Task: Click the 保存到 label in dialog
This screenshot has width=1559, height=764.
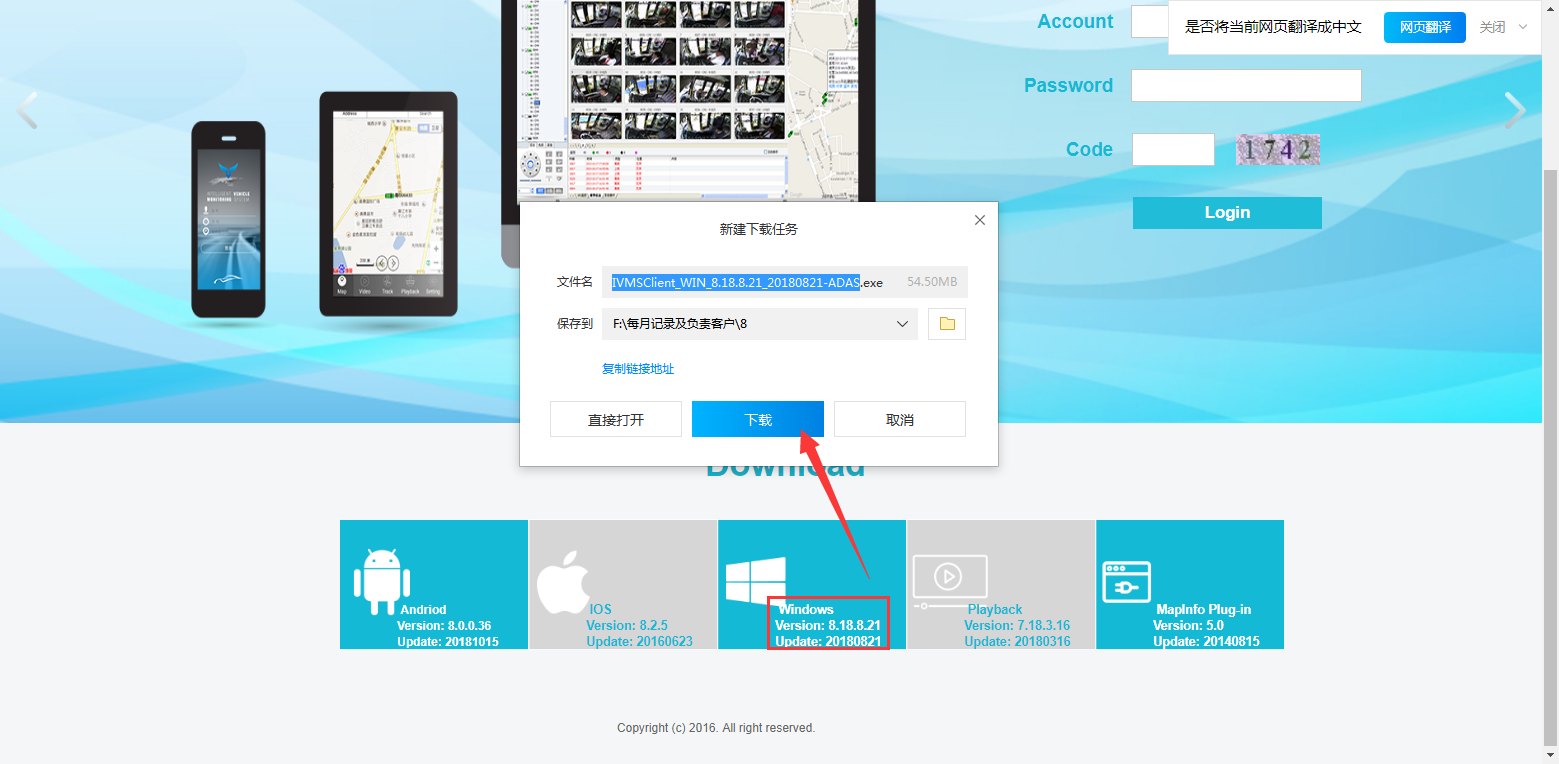Action: click(x=575, y=324)
